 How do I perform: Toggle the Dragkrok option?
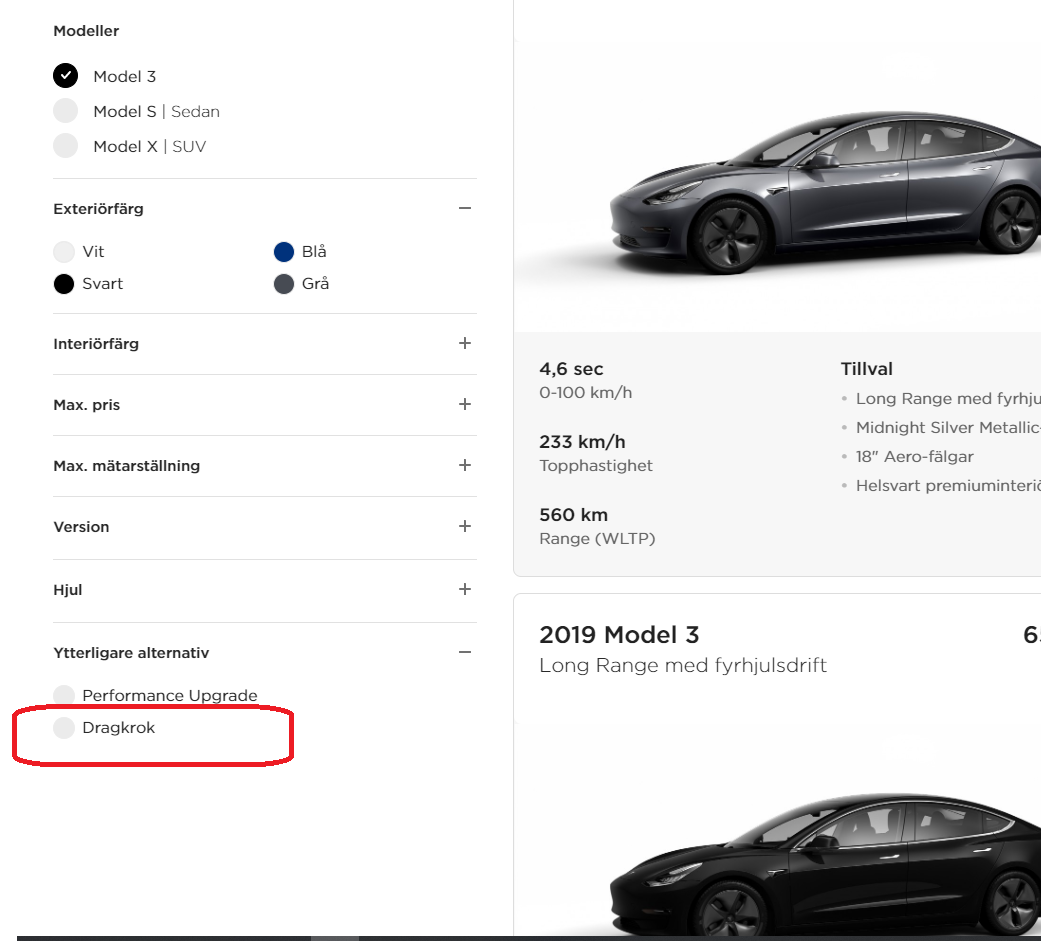click(64, 728)
